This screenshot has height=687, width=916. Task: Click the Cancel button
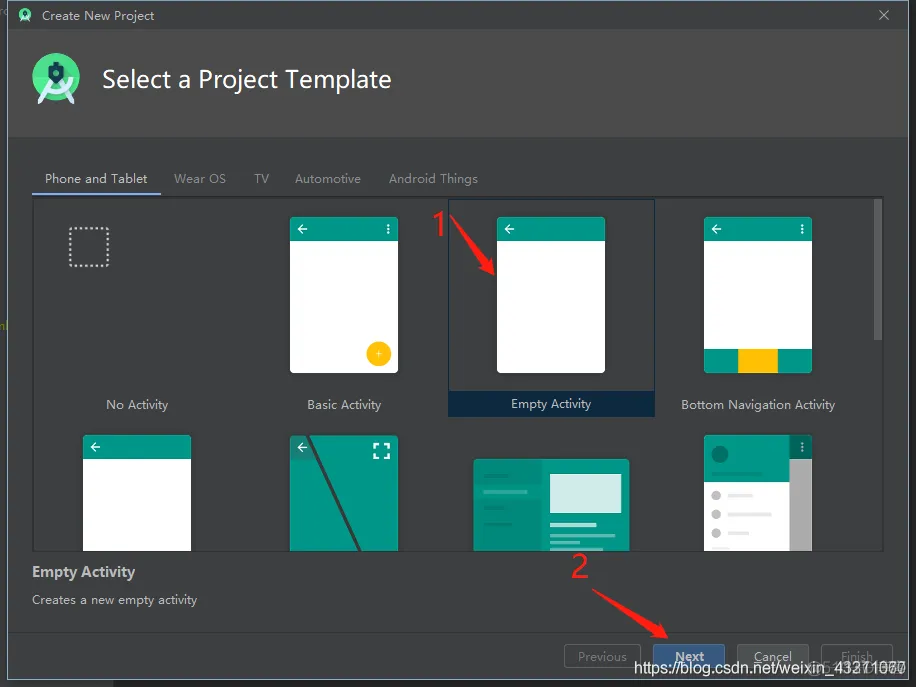(x=773, y=657)
